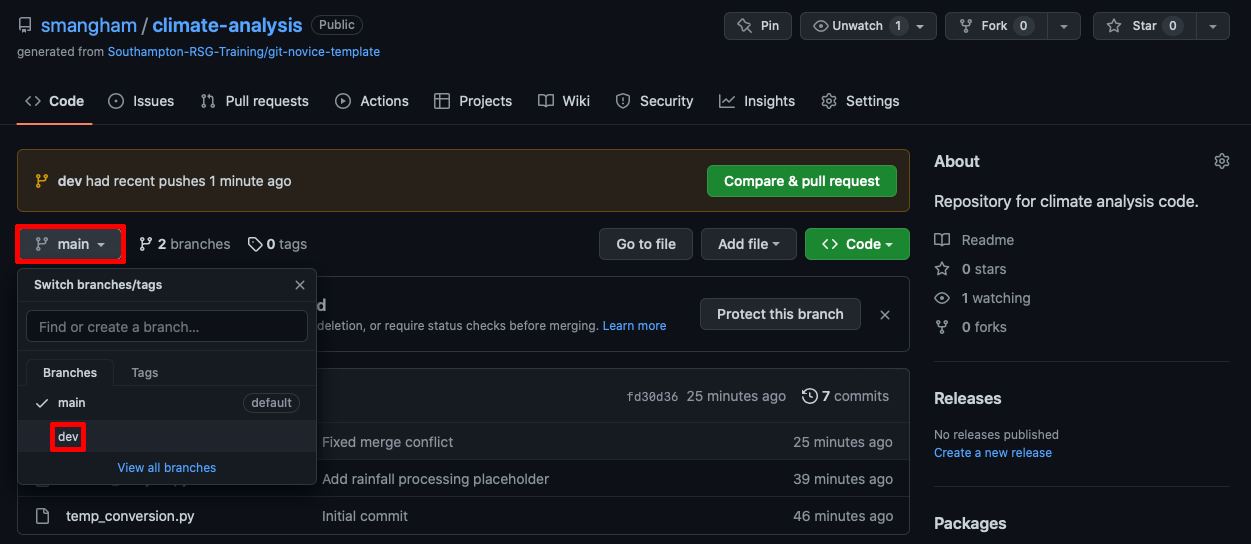This screenshot has width=1251, height=544.
Task: Open the temp_conversion.py file
Action: click(130, 516)
